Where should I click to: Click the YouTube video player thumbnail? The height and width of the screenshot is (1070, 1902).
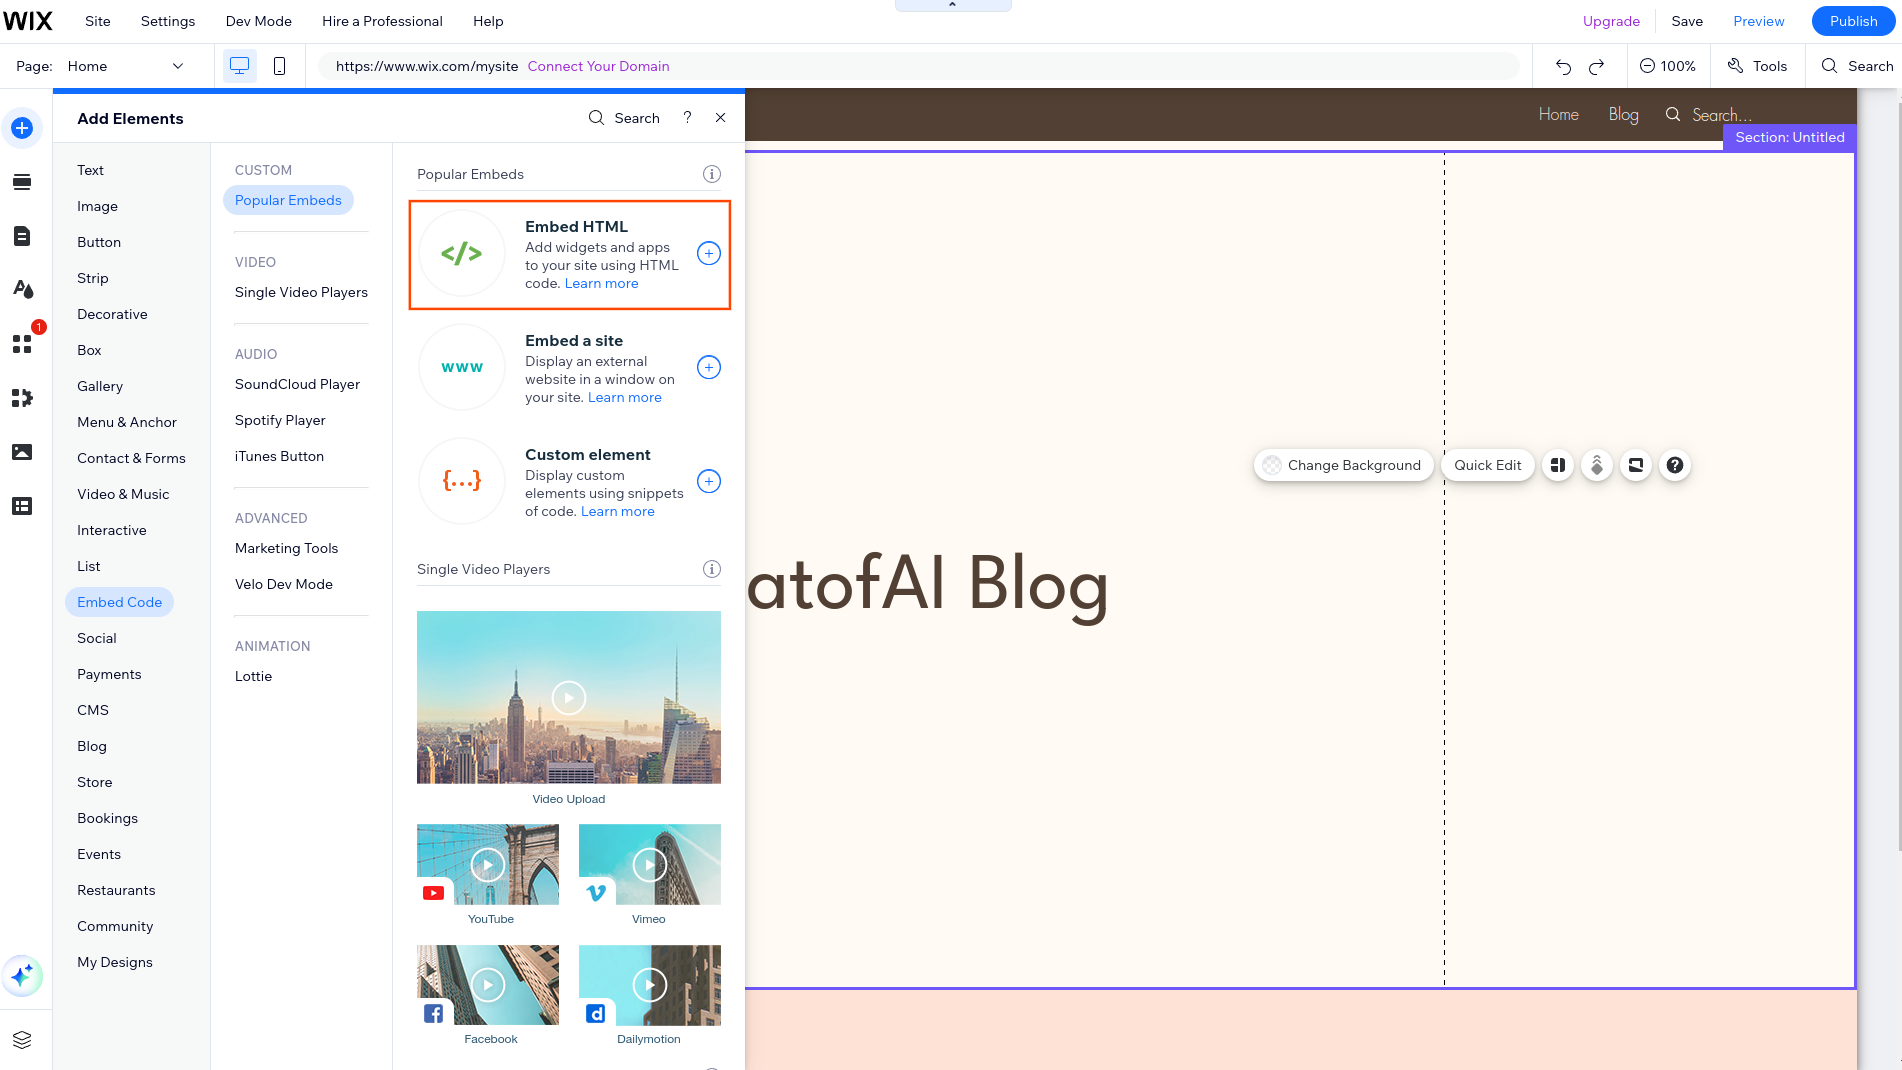click(x=488, y=864)
